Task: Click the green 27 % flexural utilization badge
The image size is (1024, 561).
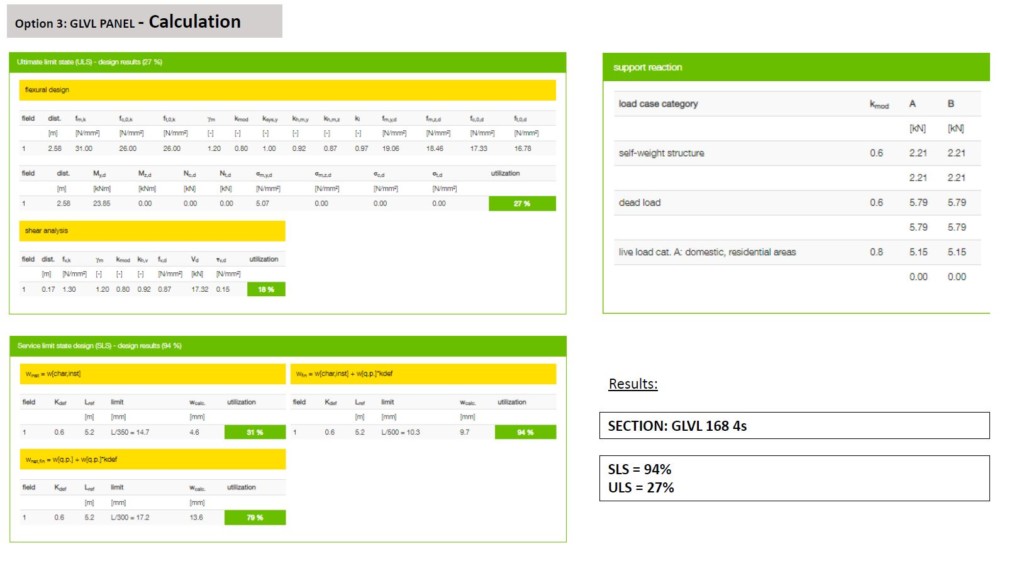Action: click(522, 203)
